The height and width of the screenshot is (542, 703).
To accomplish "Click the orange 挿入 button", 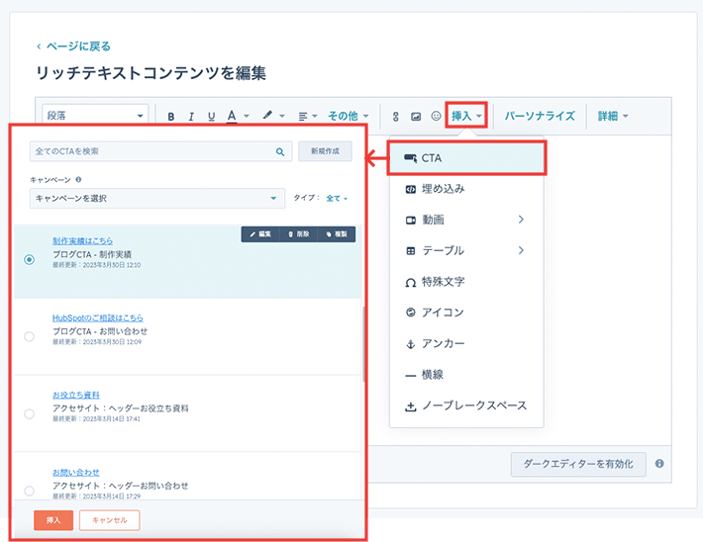I will (53, 520).
